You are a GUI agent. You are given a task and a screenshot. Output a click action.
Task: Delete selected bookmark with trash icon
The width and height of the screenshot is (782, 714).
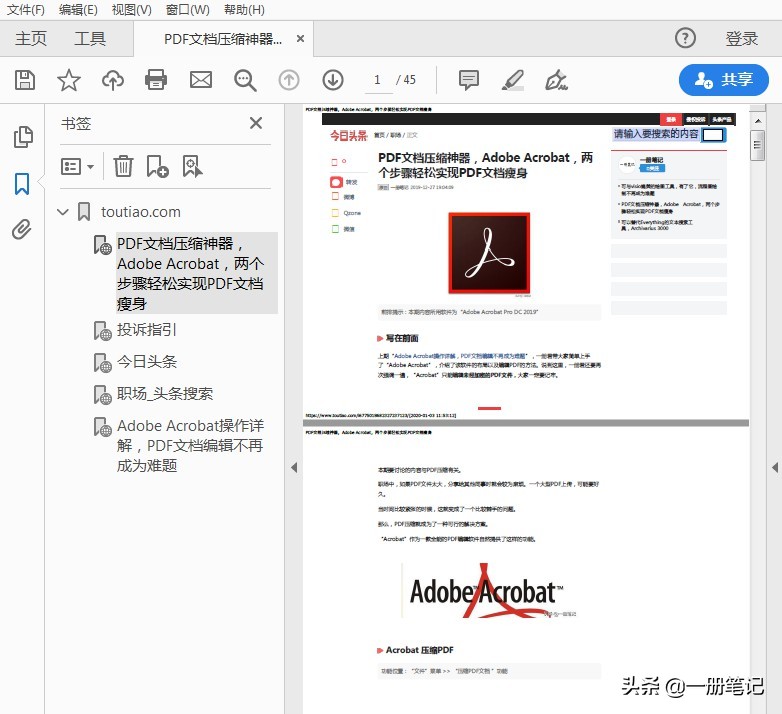click(123, 166)
